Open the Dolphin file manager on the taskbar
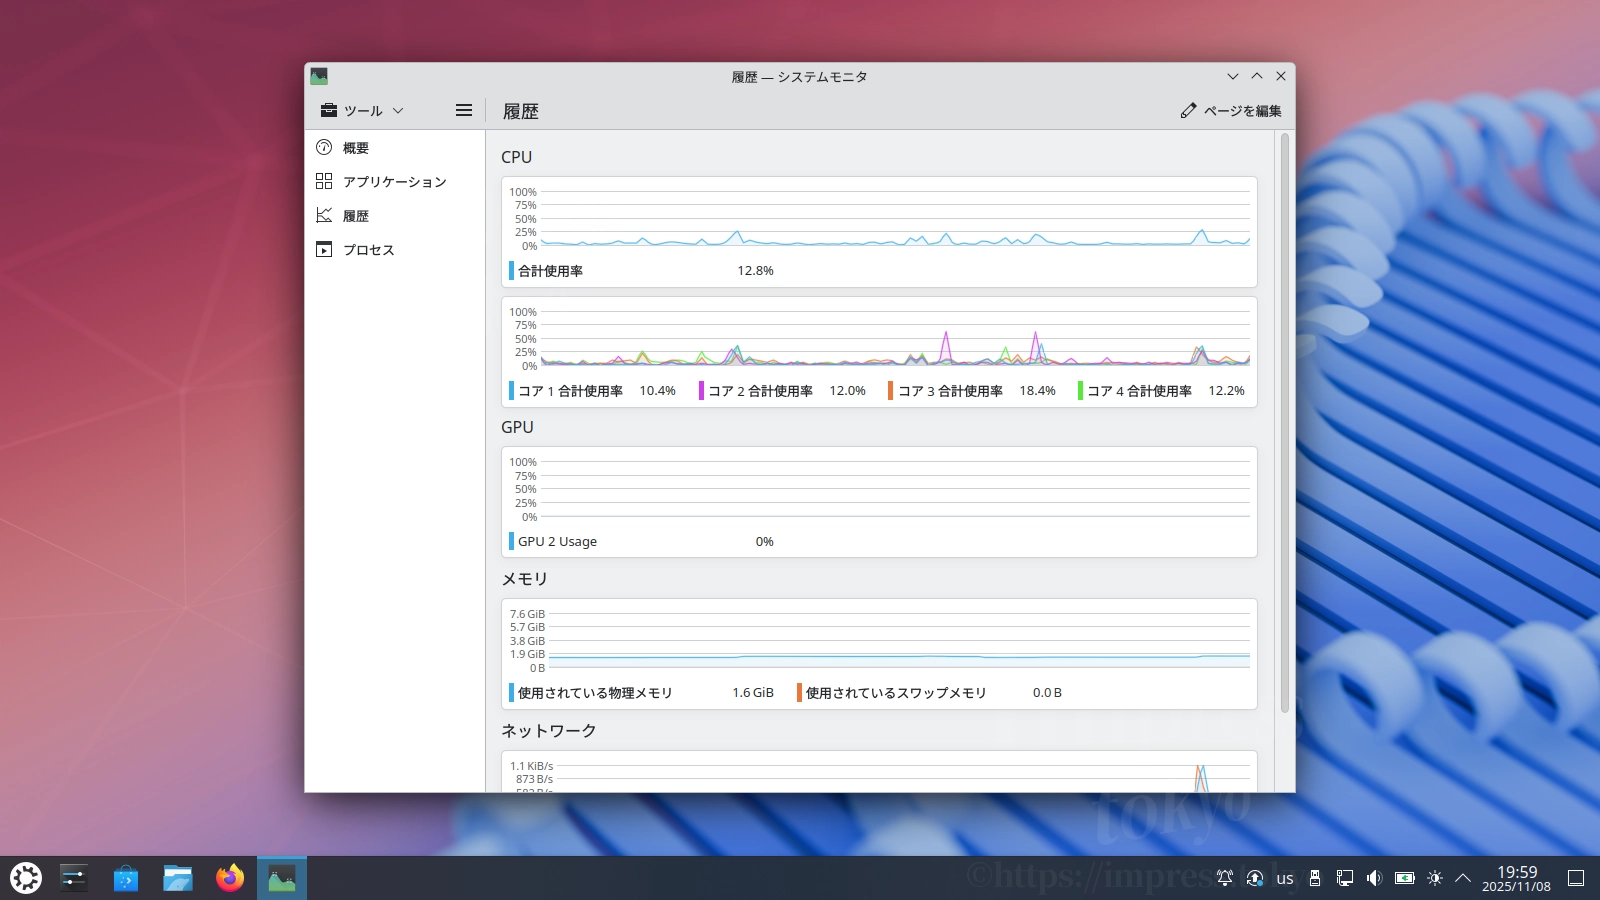This screenshot has width=1600, height=900. tap(178, 878)
